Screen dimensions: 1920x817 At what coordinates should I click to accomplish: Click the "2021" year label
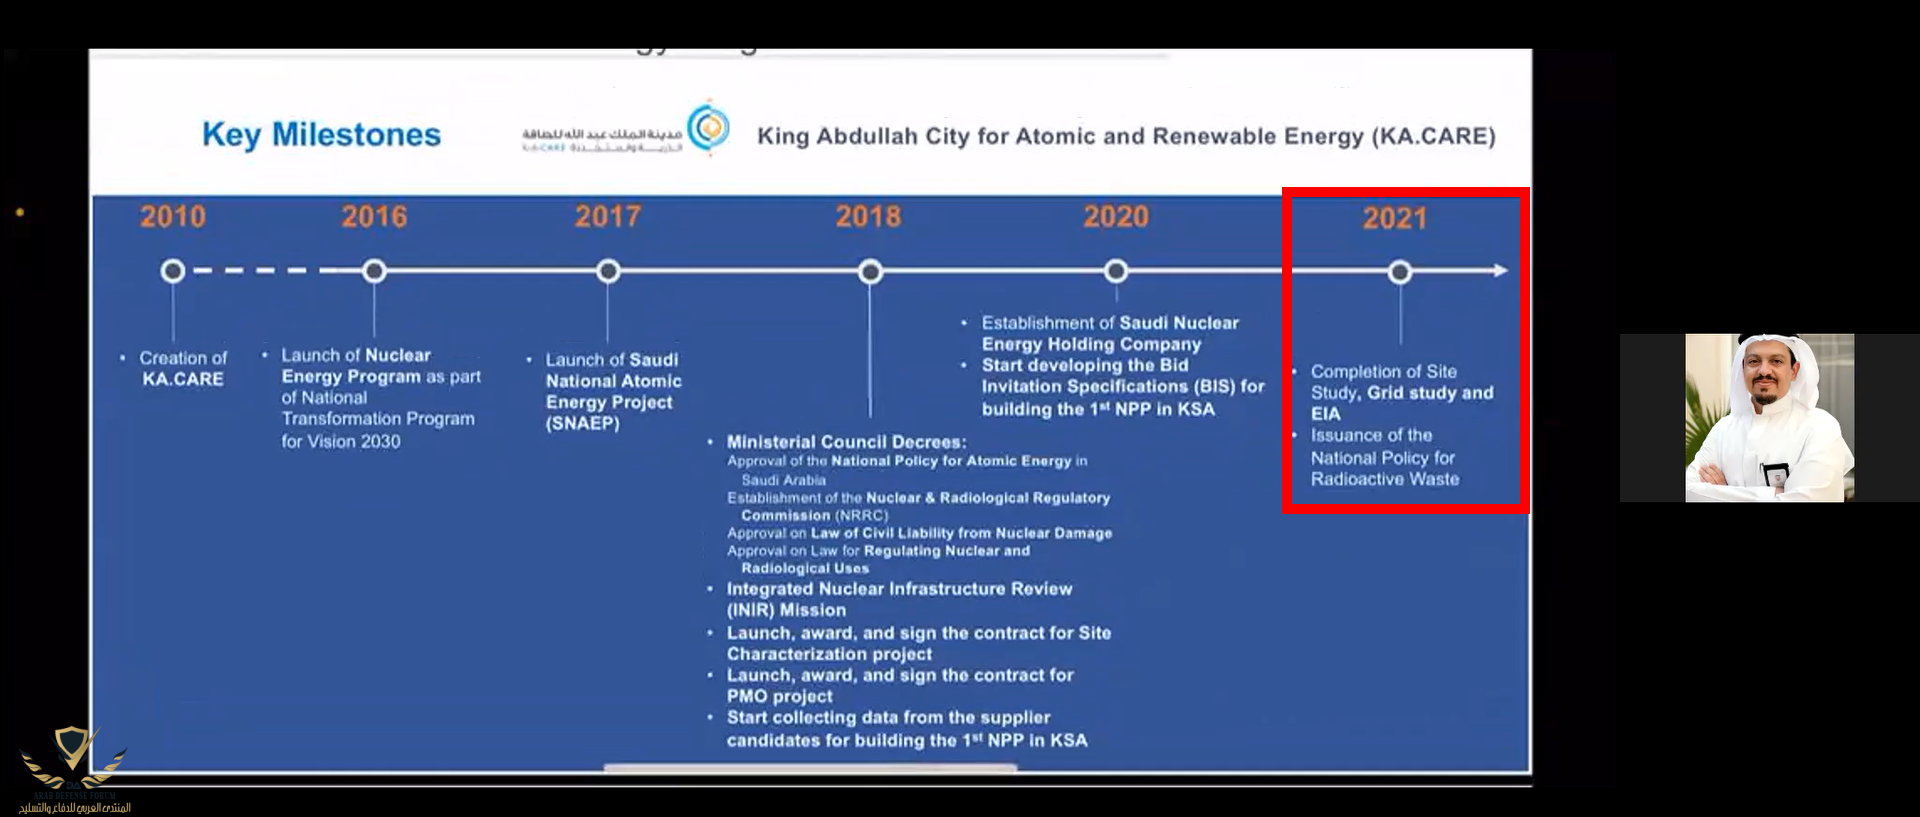pyautogui.click(x=1395, y=218)
